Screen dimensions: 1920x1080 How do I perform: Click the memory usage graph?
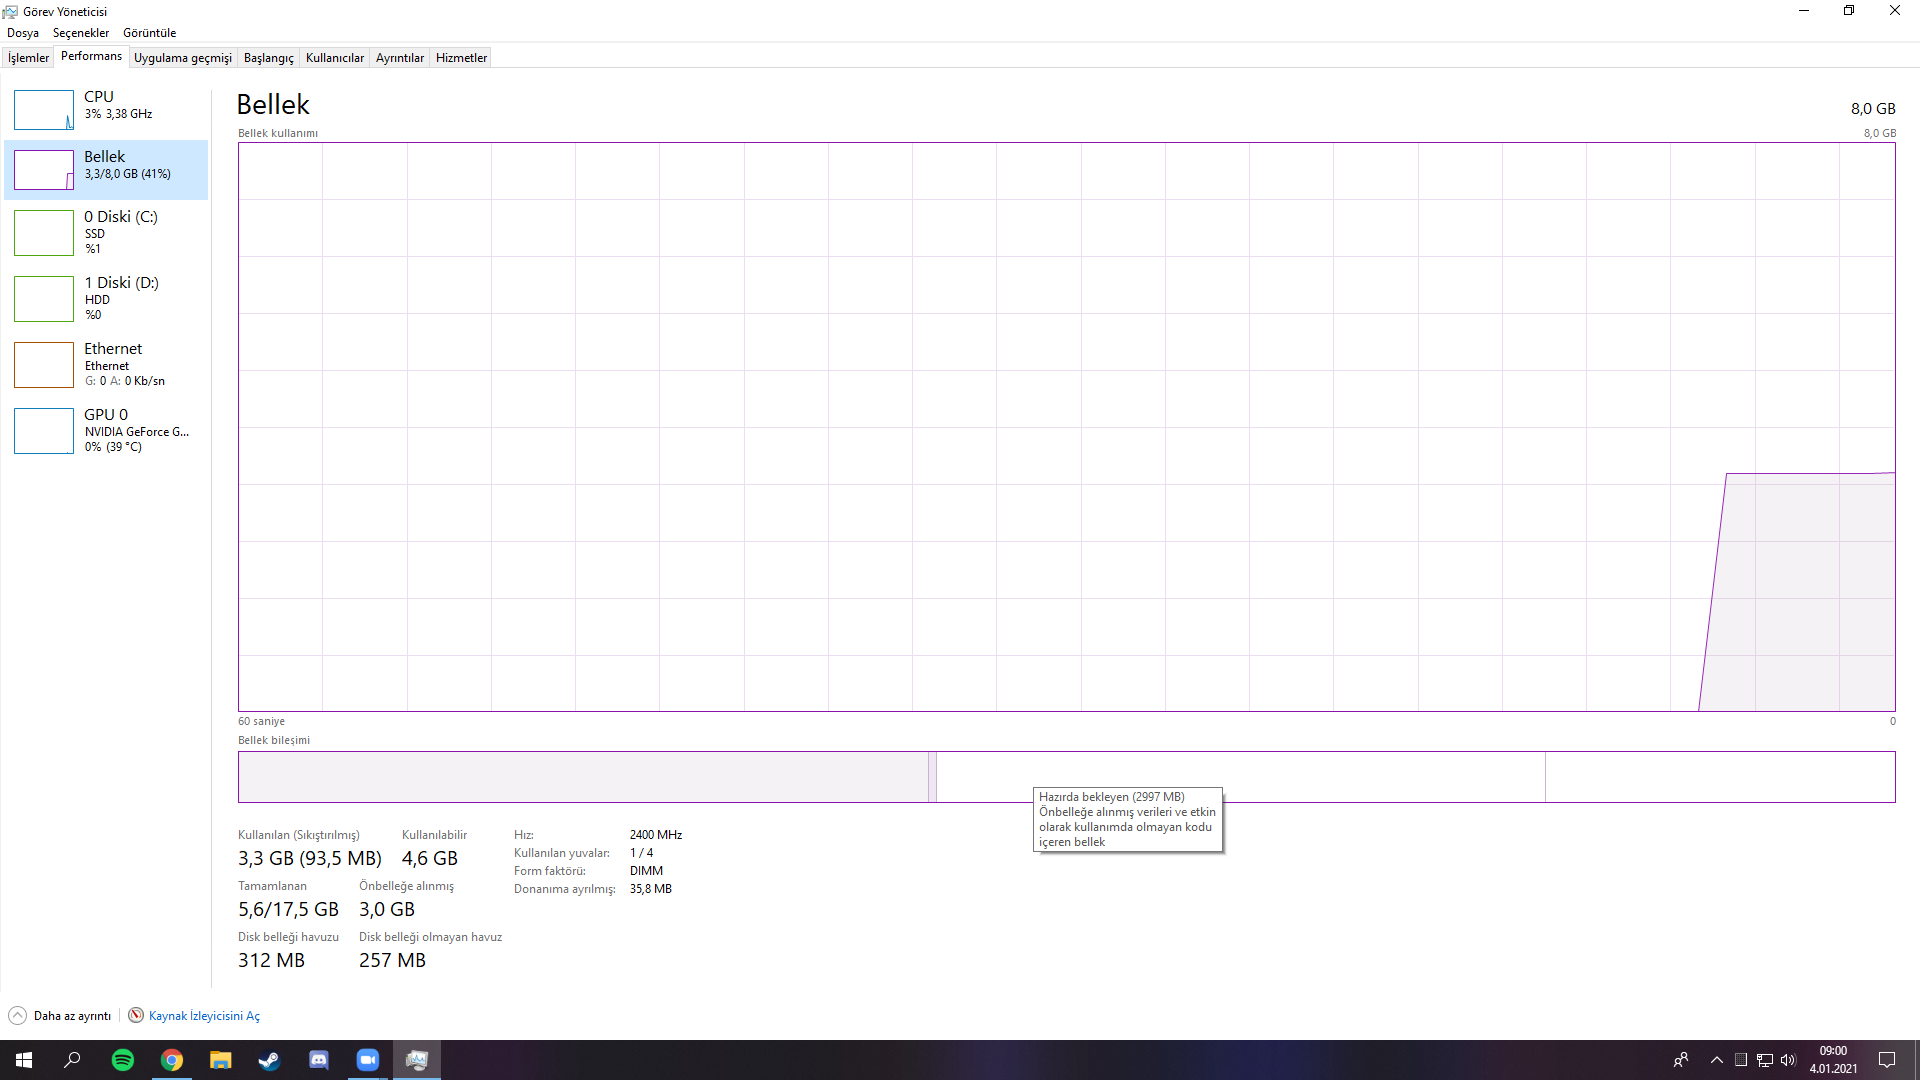1066,427
